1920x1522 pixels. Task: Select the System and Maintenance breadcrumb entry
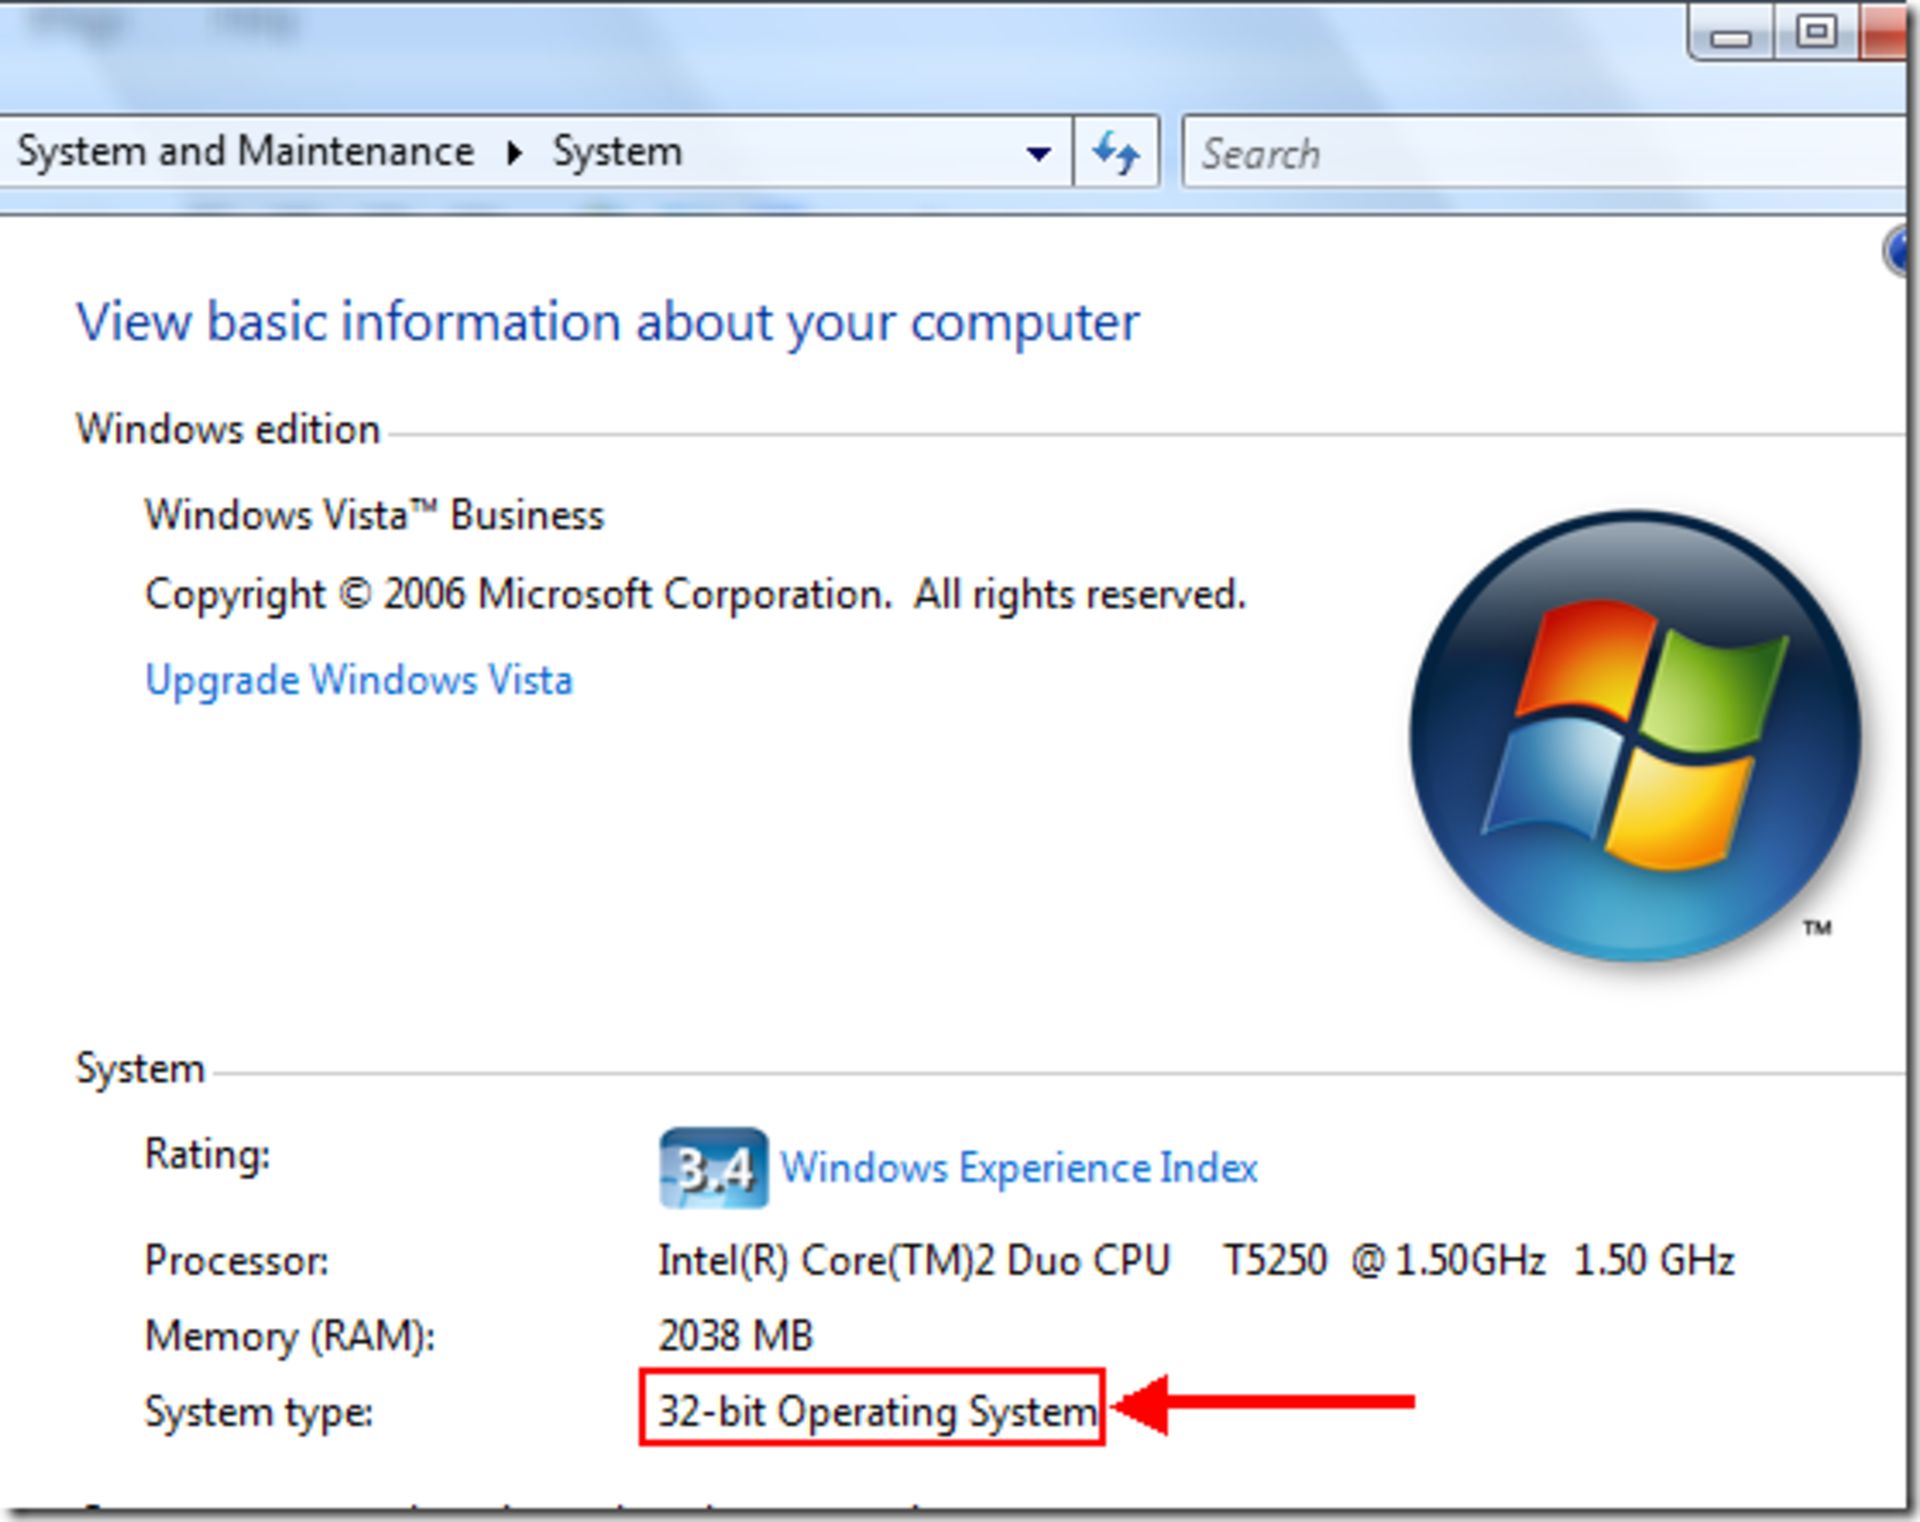pyautogui.click(x=246, y=152)
